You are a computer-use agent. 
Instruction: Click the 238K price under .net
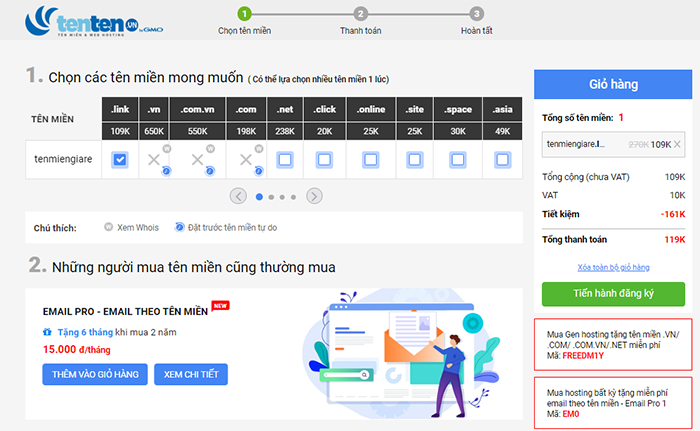285,131
